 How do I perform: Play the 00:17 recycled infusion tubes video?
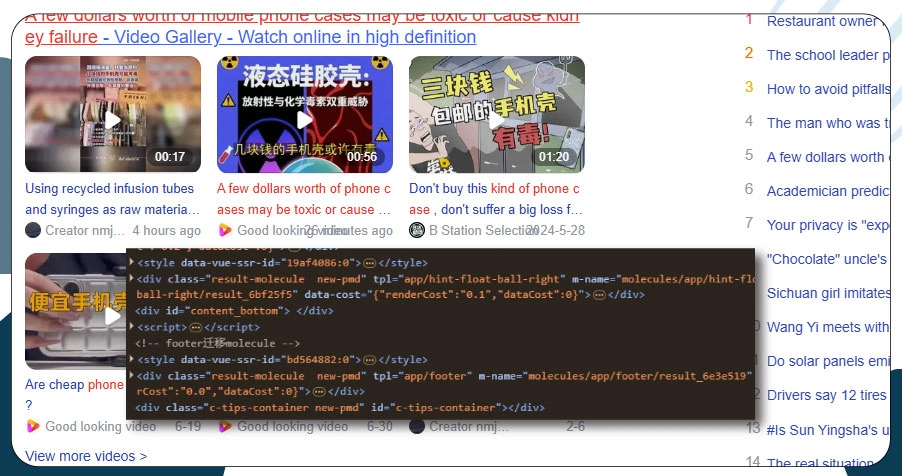pyautogui.click(x=112, y=120)
